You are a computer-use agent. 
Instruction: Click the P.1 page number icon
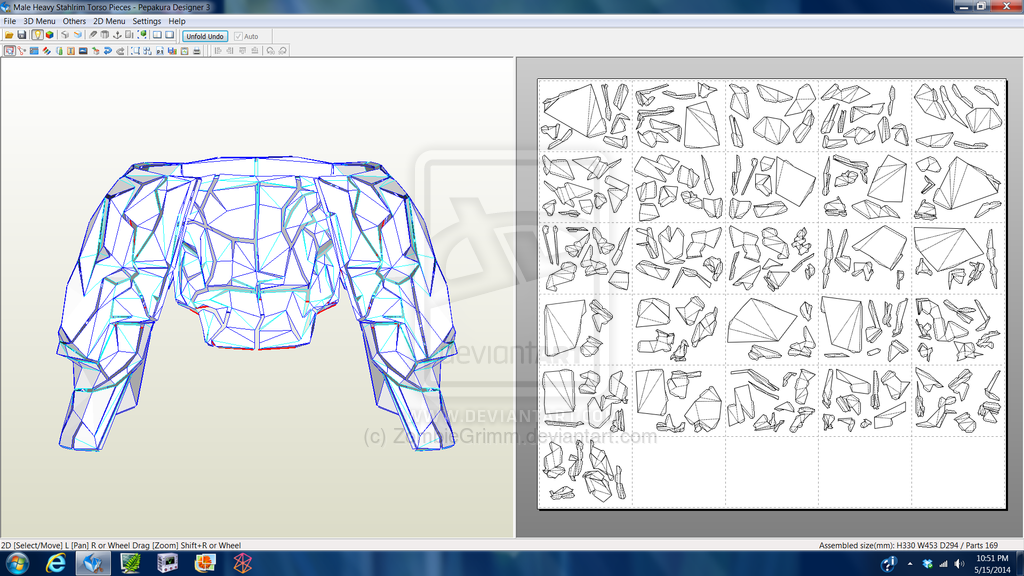160,51
